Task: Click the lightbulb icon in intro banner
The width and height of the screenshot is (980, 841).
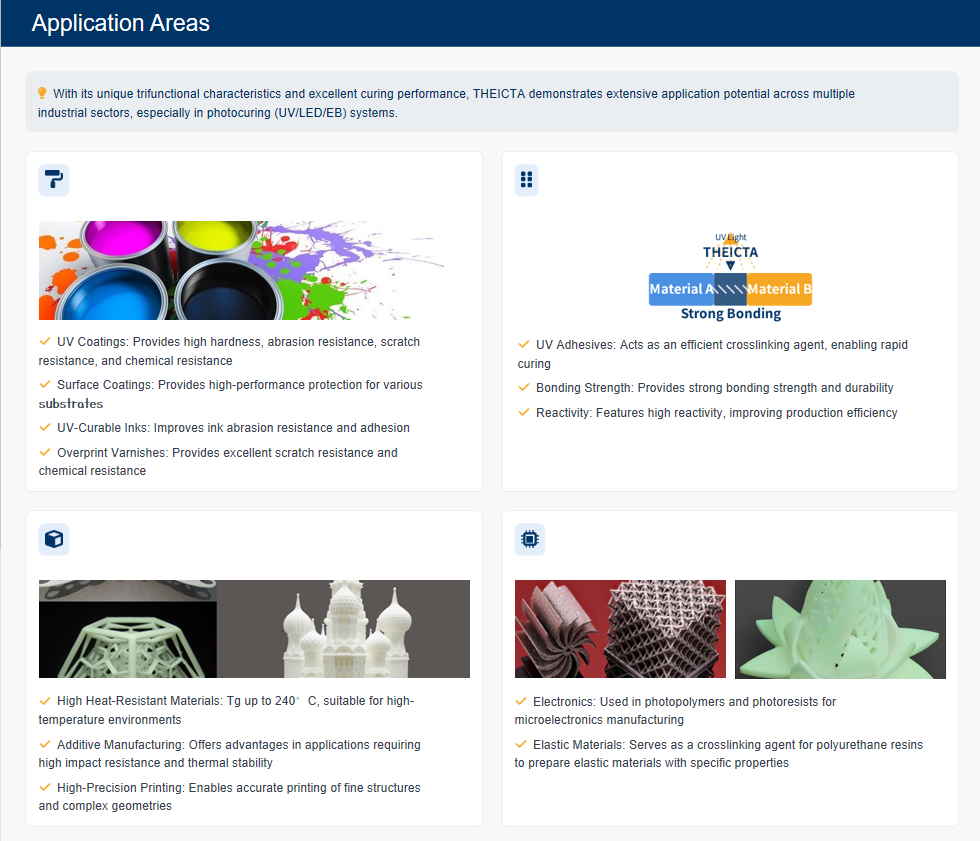Action: [x=42, y=93]
